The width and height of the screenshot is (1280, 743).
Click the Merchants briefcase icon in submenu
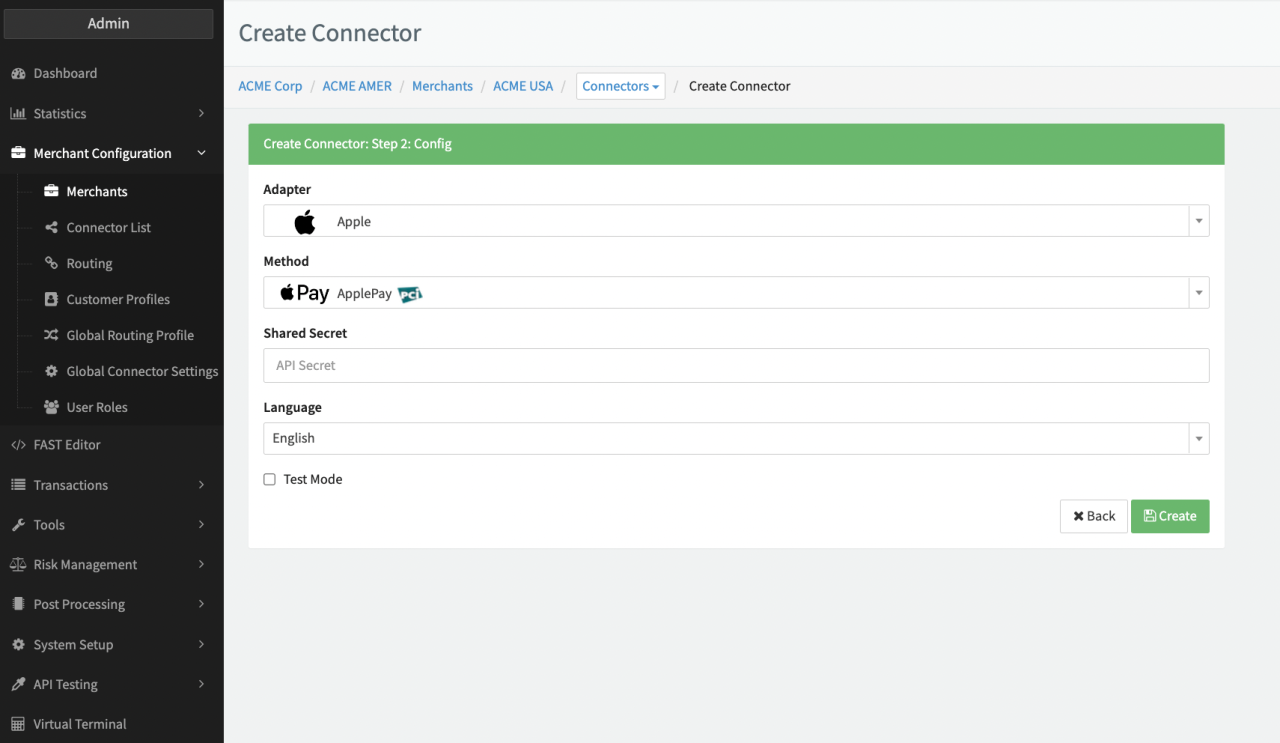point(51,191)
